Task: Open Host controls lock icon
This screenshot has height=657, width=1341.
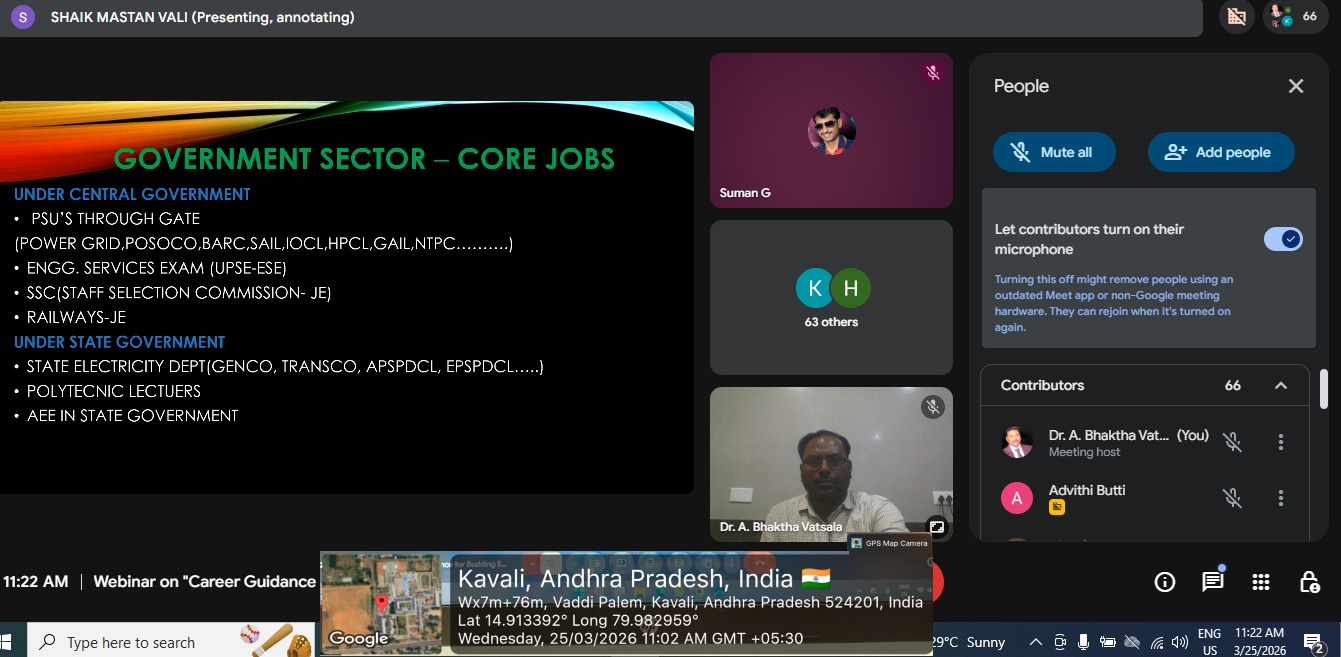Action: 1309,582
